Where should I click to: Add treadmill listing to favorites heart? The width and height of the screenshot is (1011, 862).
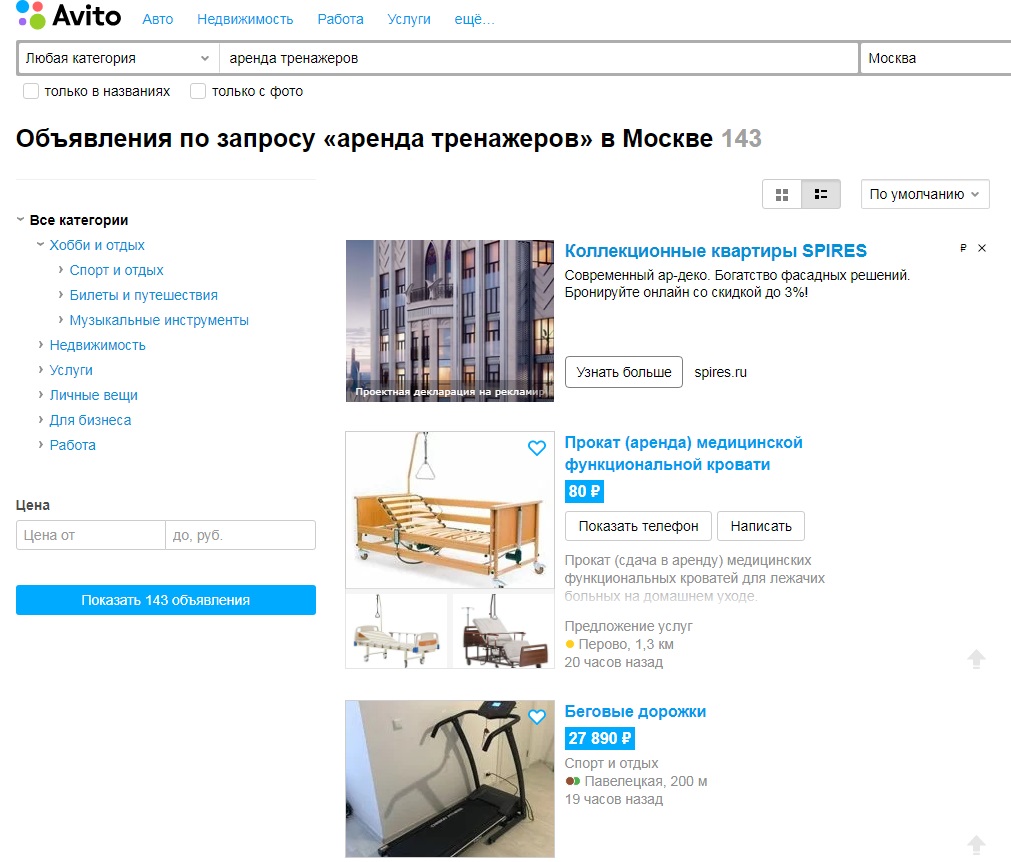coord(536,716)
